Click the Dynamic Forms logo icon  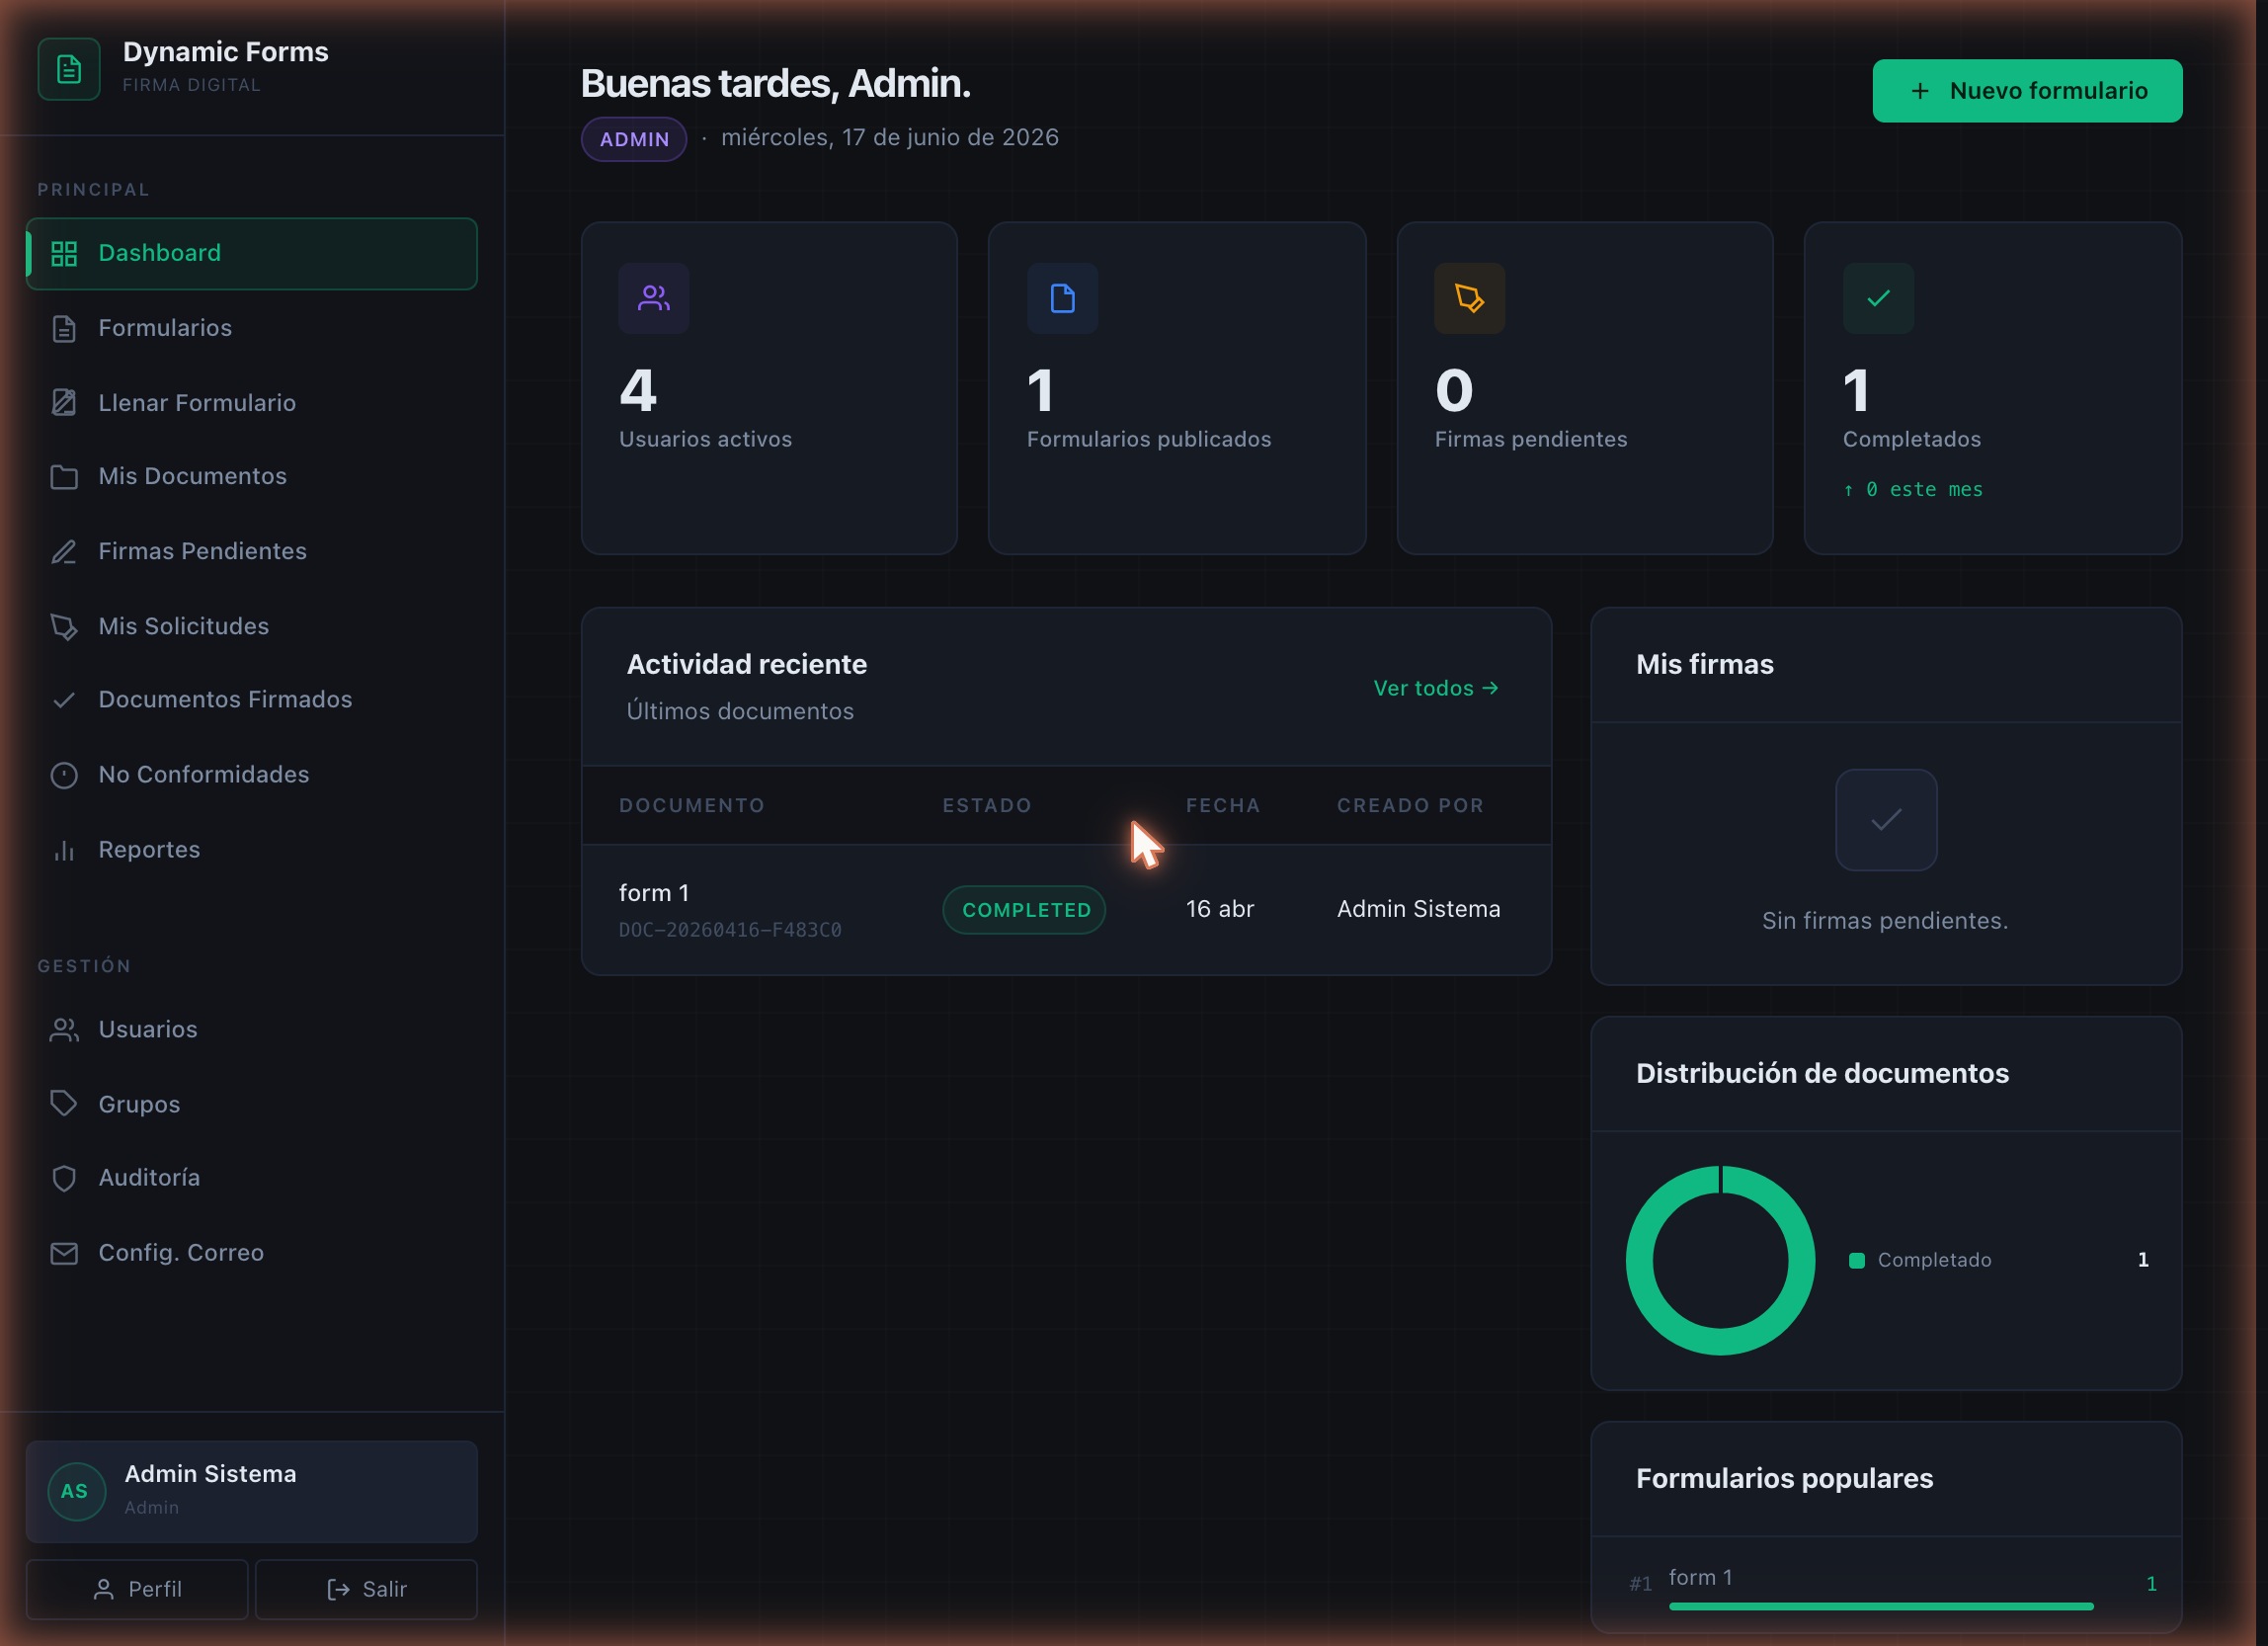coord(69,69)
